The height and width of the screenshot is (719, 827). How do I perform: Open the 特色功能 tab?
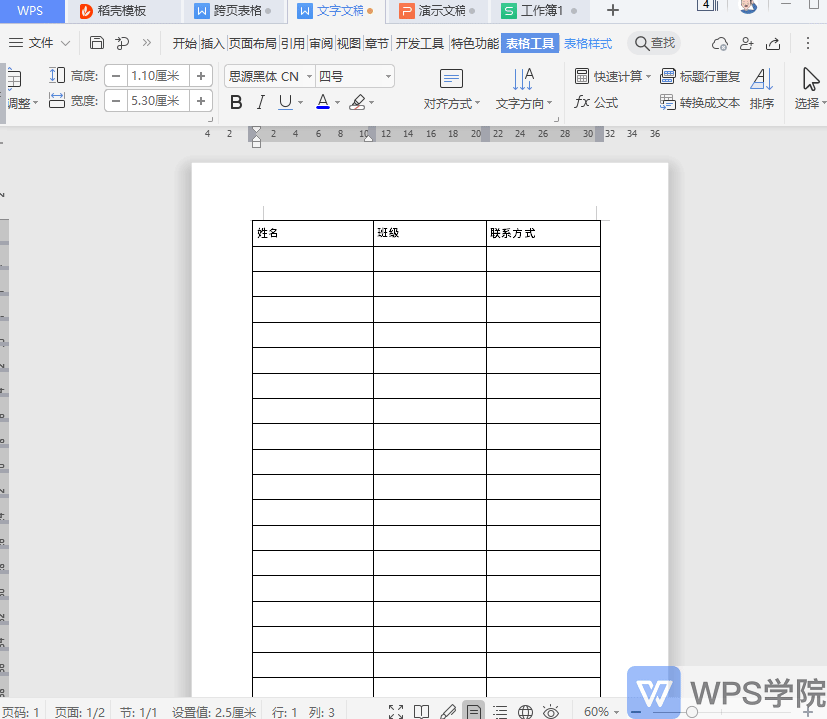coord(475,43)
